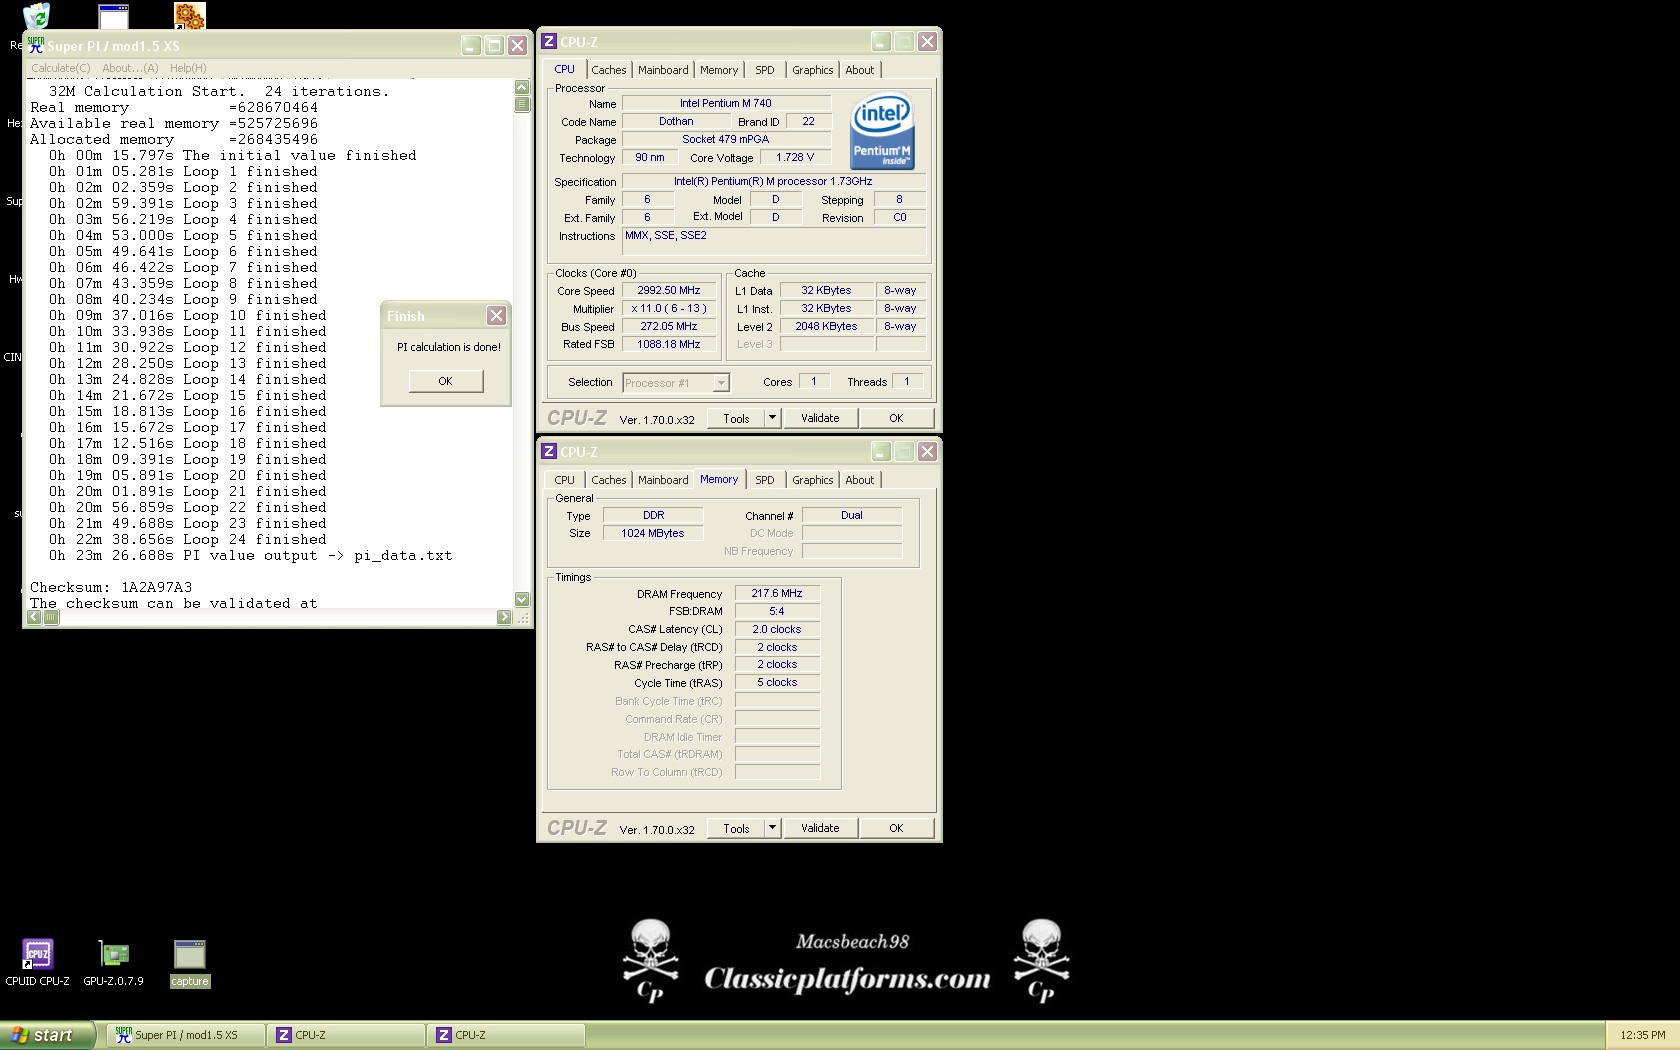Activate first CPU-Z taskbar button
The height and width of the screenshot is (1050, 1680).
(x=346, y=1035)
